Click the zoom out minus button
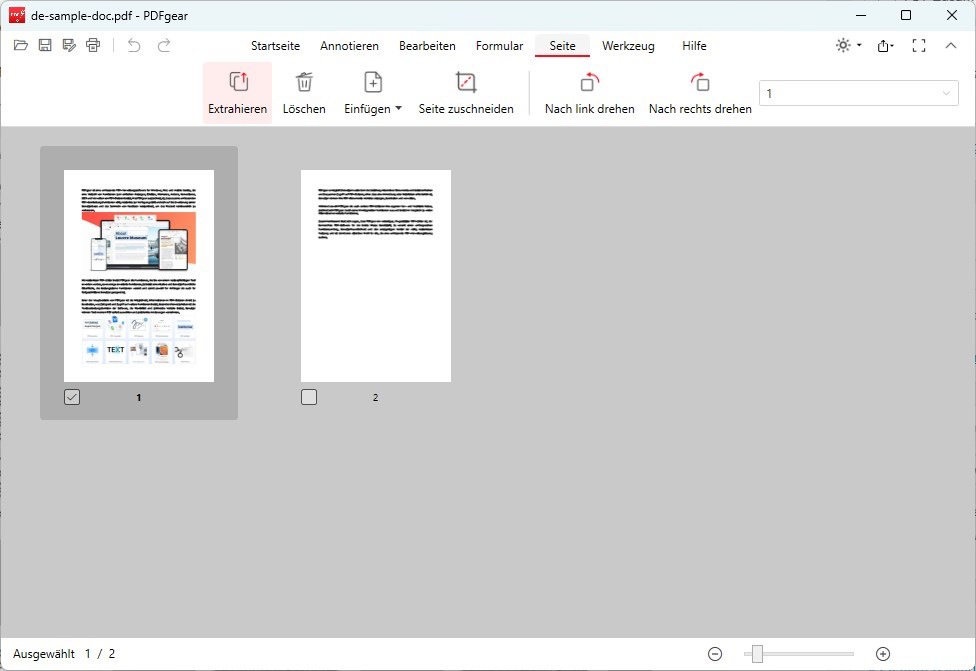 pos(715,653)
